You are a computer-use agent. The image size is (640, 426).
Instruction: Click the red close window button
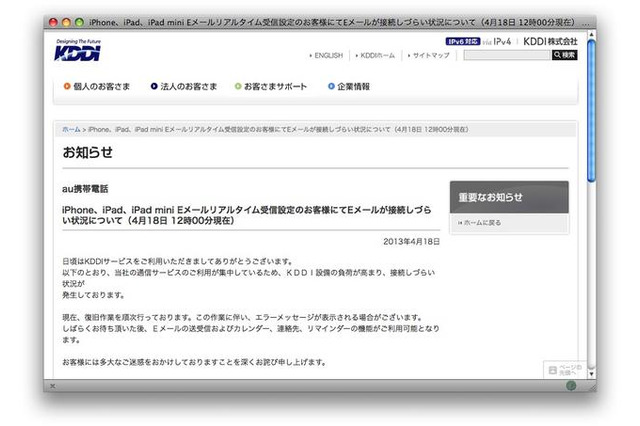[x=53, y=22]
